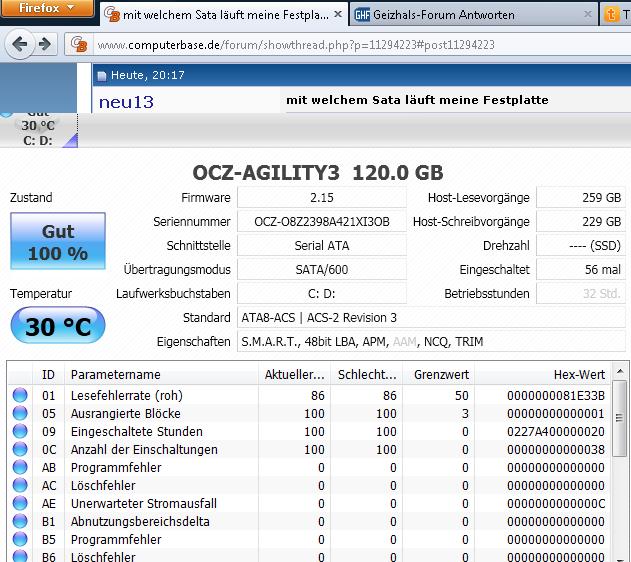Click the Drehzahl value ---- (SSD)

click(x=581, y=245)
